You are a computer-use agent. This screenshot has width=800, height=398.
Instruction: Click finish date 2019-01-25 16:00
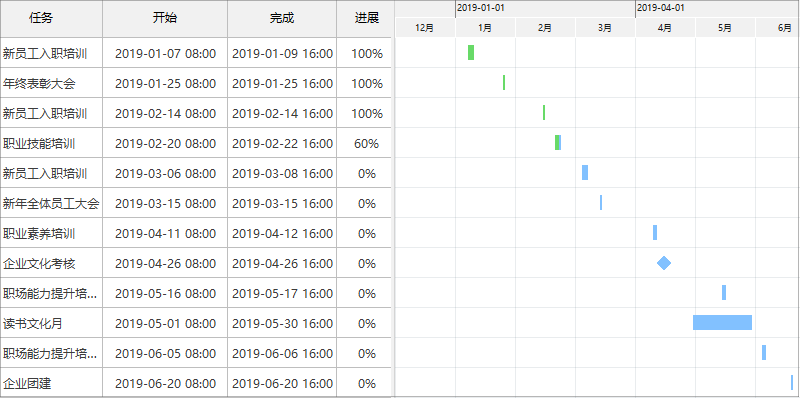(x=282, y=83)
